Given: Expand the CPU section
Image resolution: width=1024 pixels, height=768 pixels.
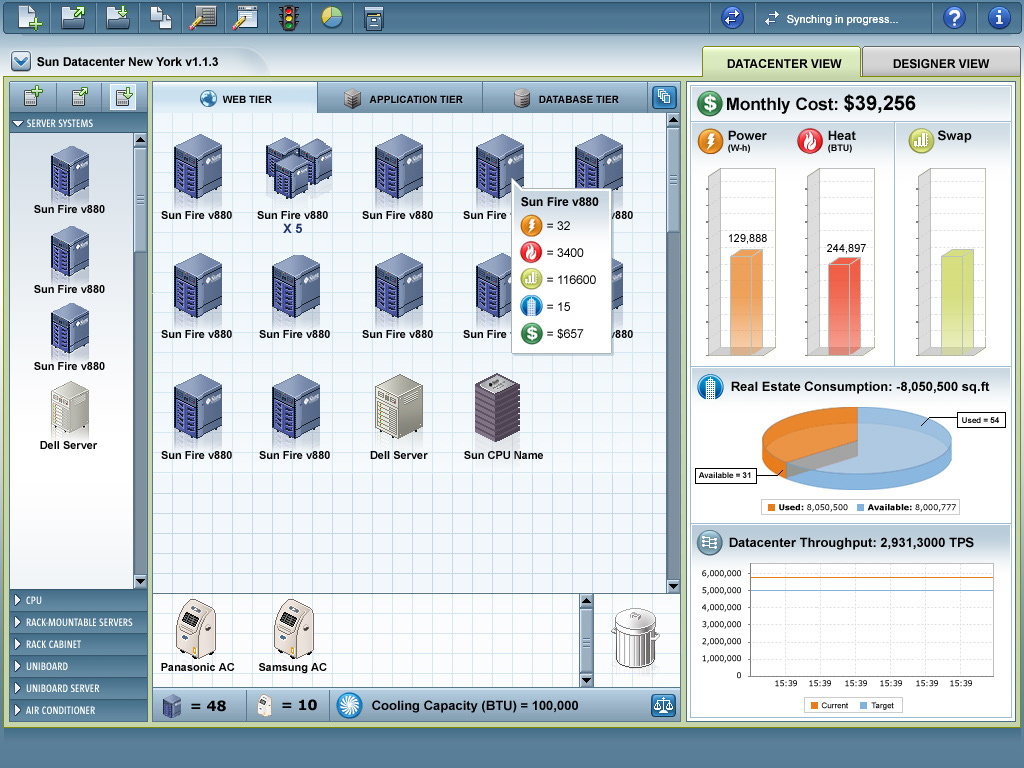Looking at the screenshot, I should pyautogui.click(x=78, y=600).
